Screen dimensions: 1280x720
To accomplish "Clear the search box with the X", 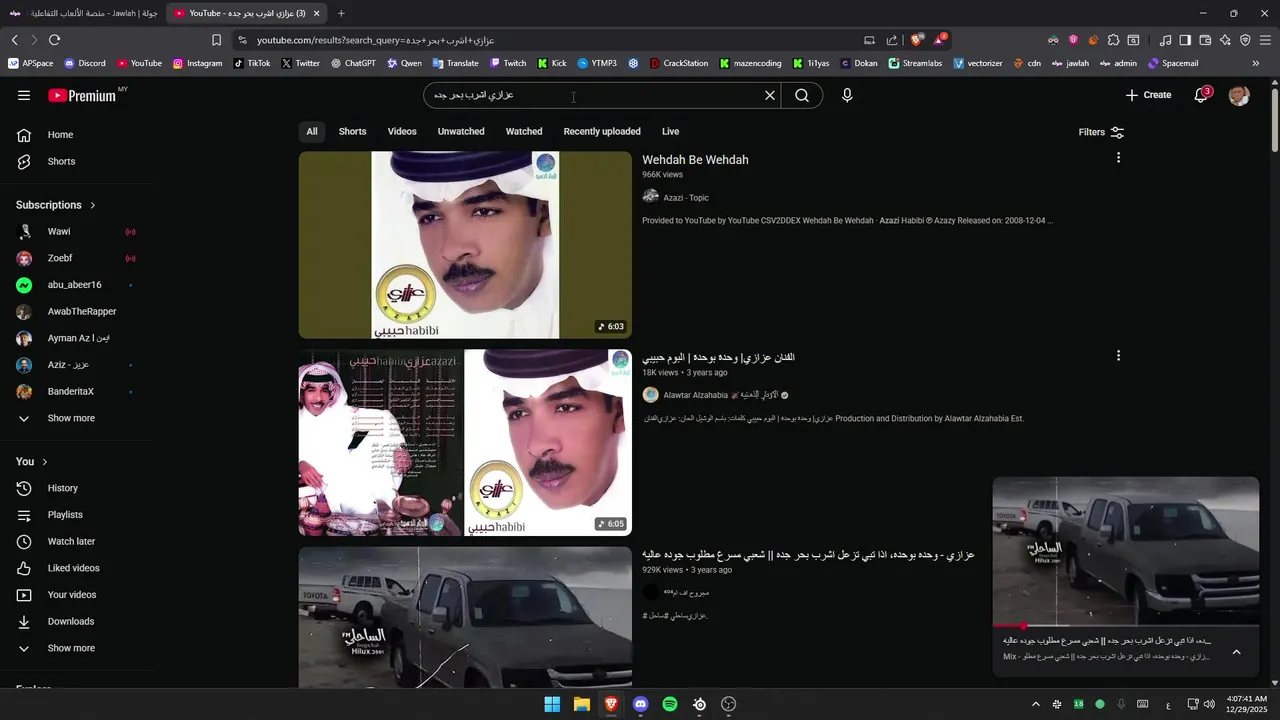I will click(x=770, y=95).
